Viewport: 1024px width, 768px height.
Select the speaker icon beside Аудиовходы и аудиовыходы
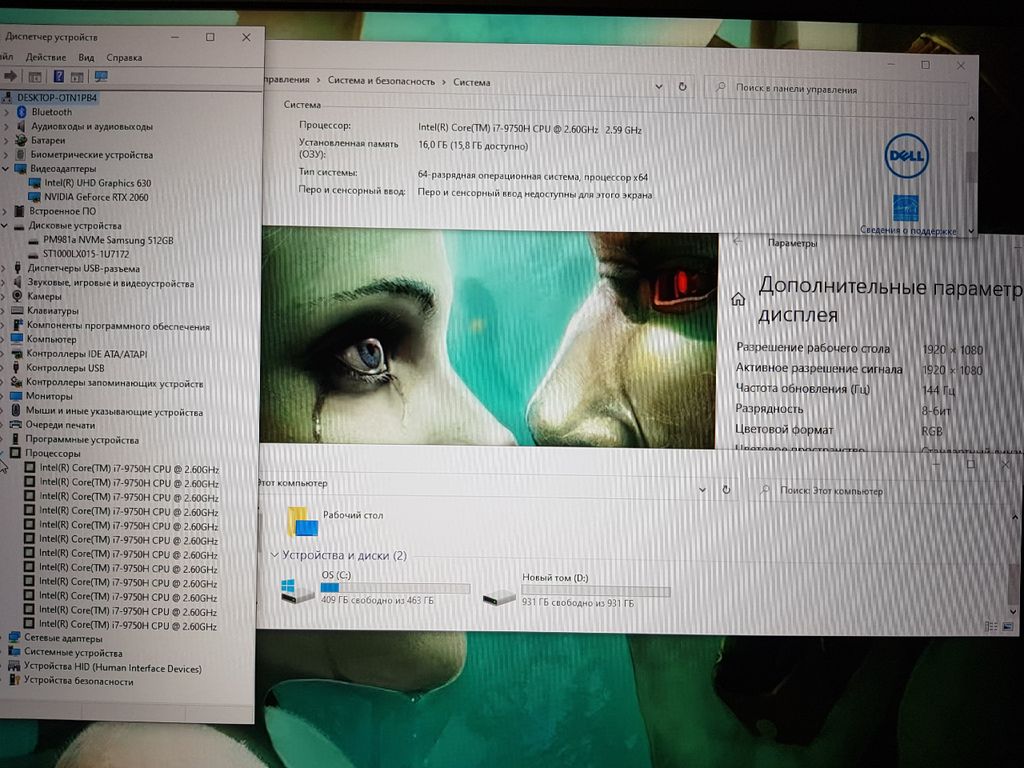pos(21,126)
